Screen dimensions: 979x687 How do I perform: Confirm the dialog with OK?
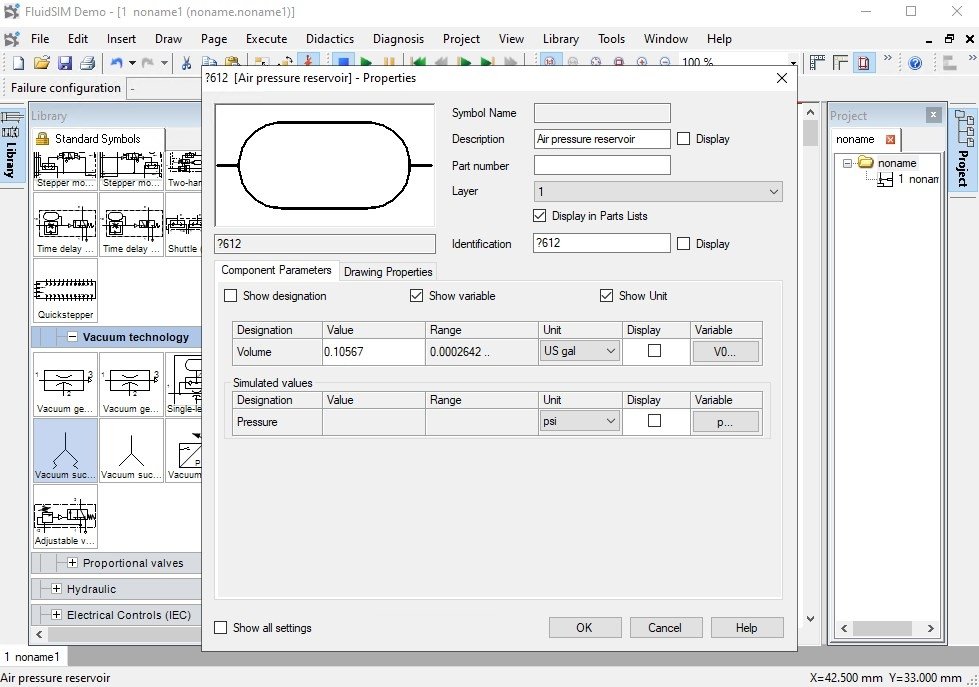pyautogui.click(x=585, y=628)
